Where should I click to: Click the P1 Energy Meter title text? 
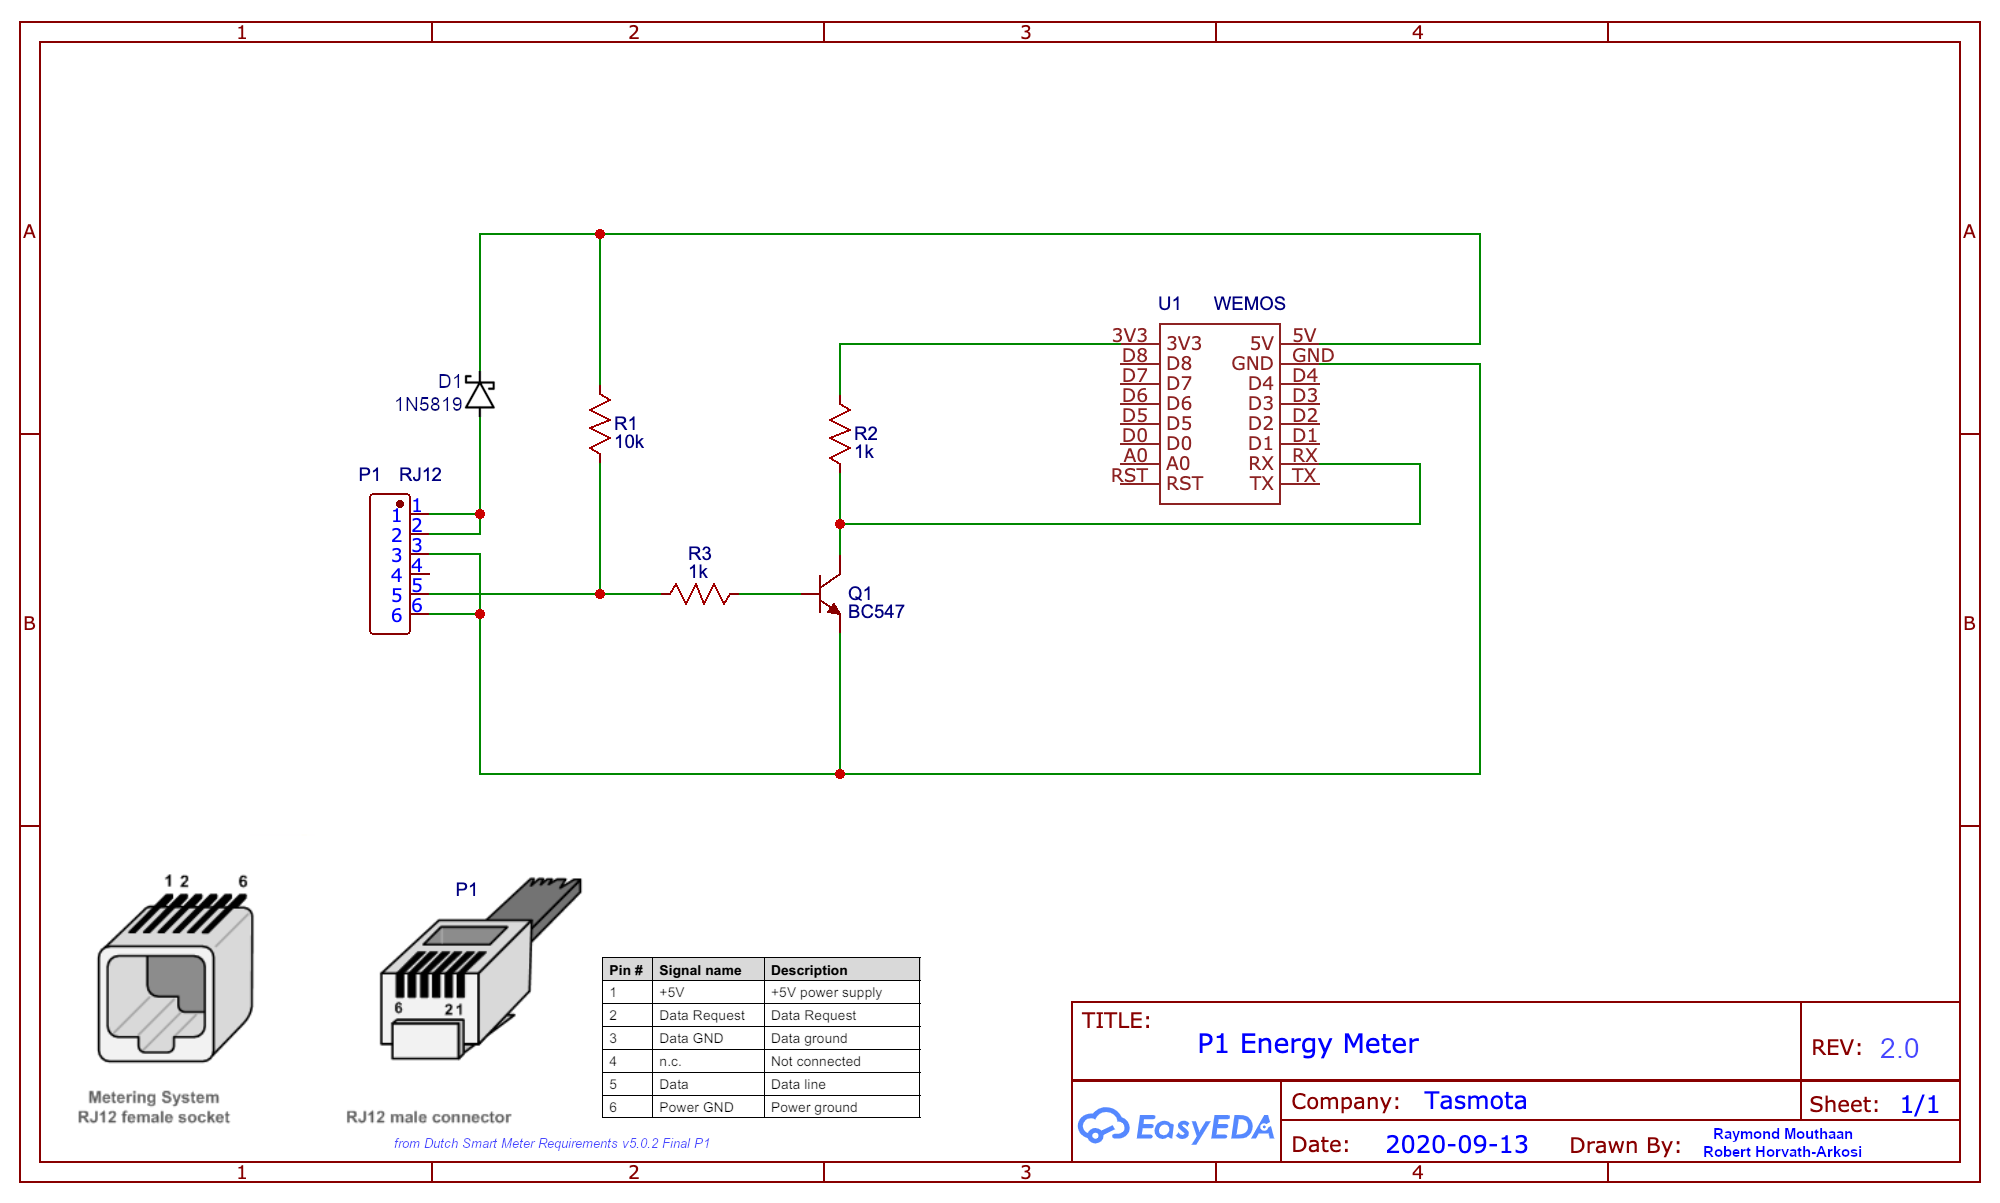(1307, 1044)
